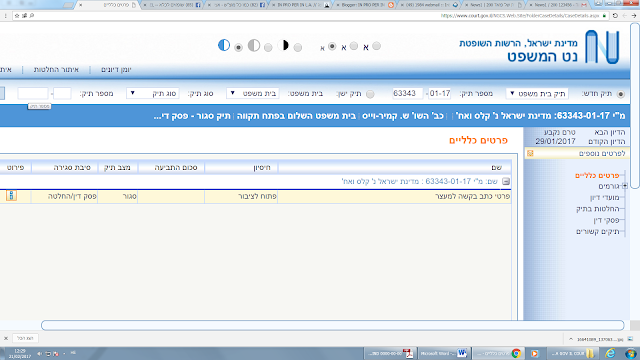The height and width of the screenshot is (360, 640).
Task: Close the active פרטים כלליים tab
Action: tap(80, 5)
